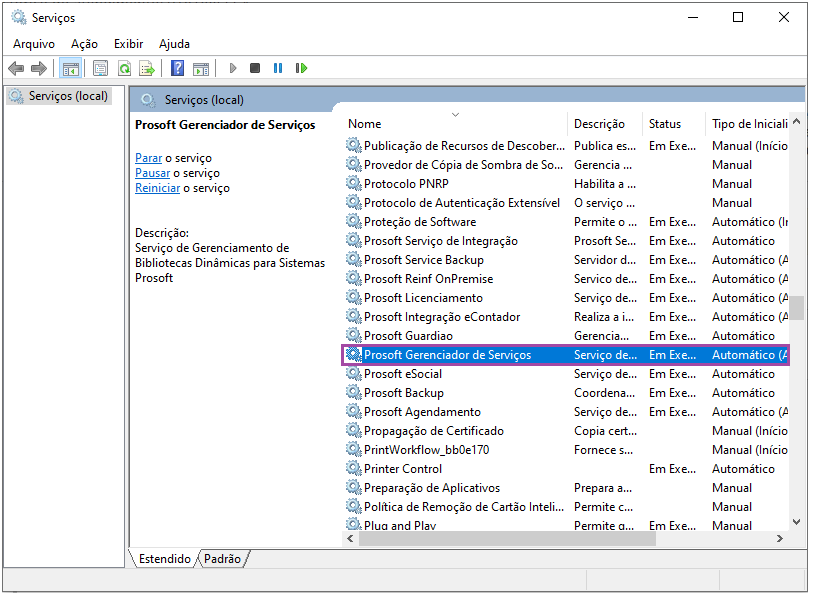Sort list by Nome column header

pyautogui.click(x=365, y=124)
